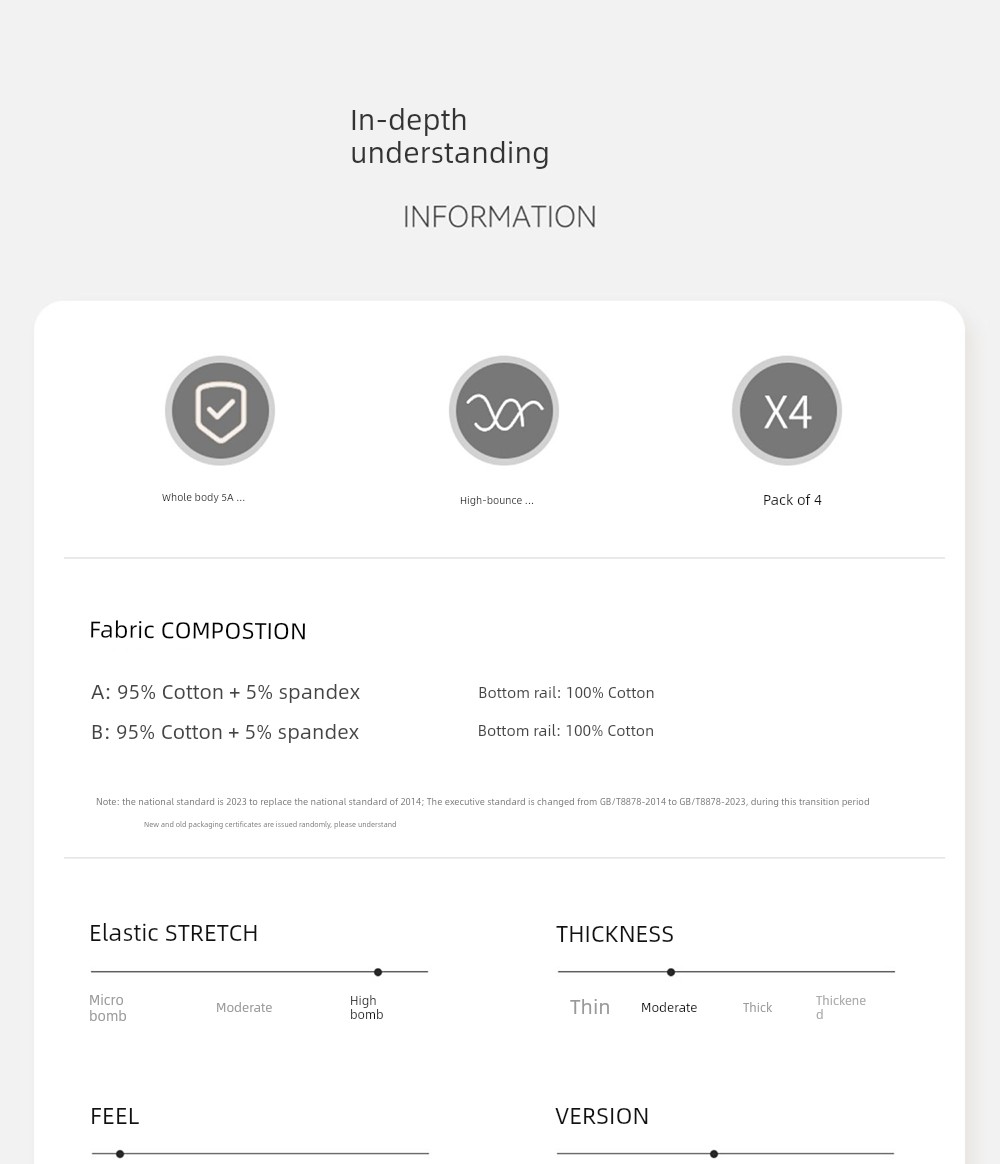Select the Whole body 5A label

click(203, 497)
